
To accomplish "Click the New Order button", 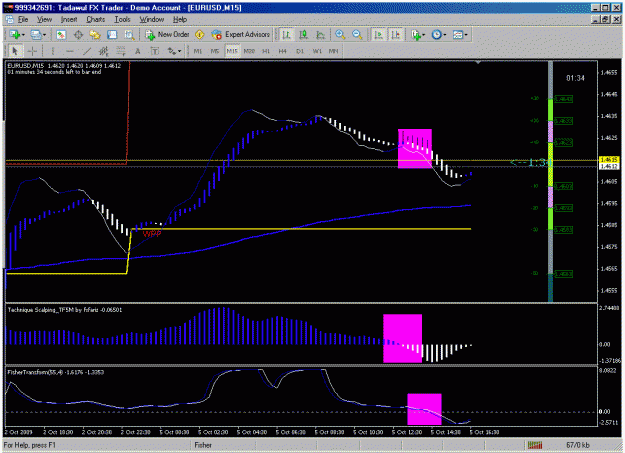I will click(167, 35).
